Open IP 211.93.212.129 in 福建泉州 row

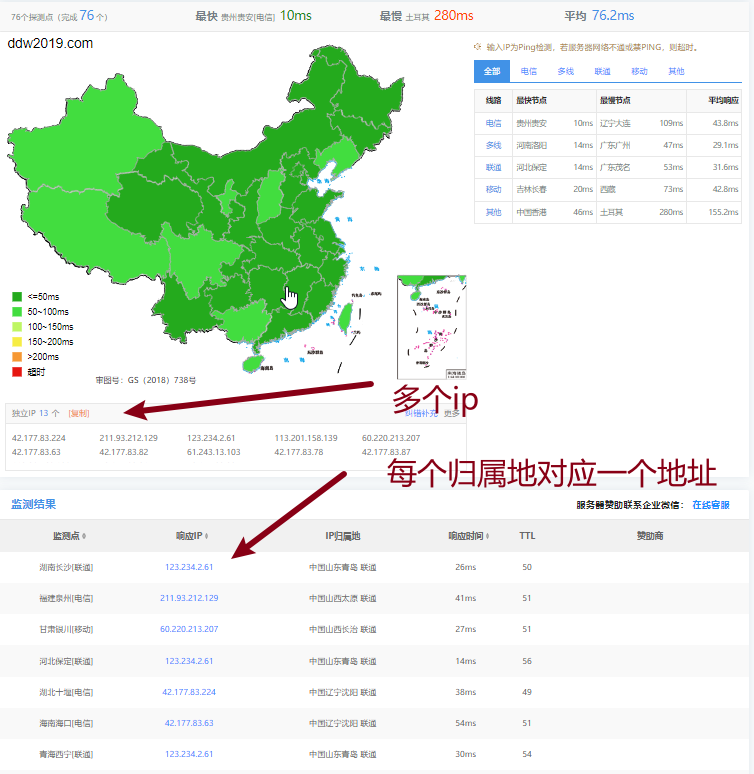[x=189, y=598]
